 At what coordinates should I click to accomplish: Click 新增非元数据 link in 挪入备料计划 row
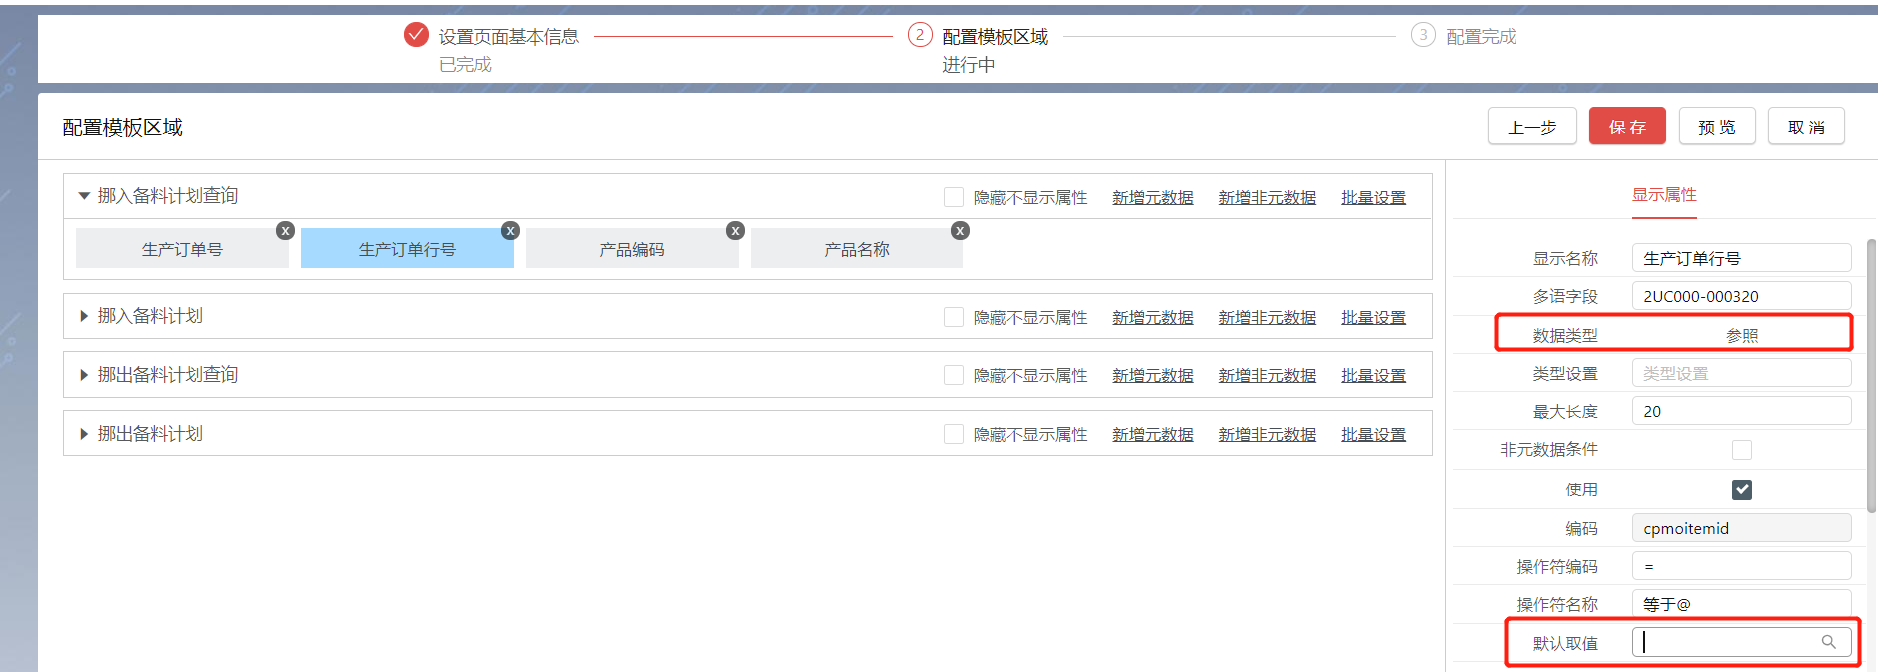pyautogui.click(x=1267, y=317)
